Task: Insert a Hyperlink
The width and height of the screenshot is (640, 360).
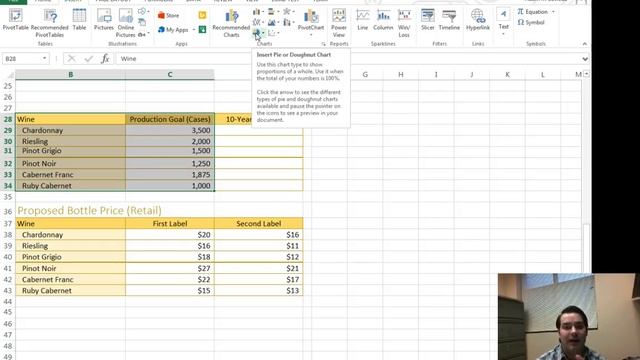Action: (x=478, y=20)
